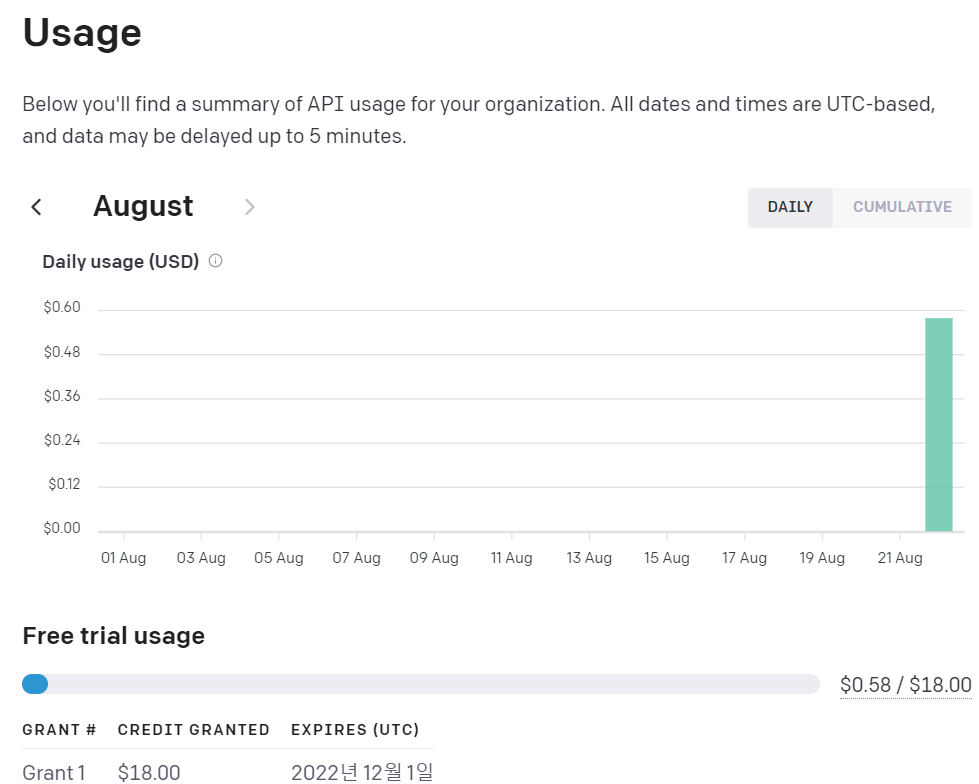Viewport: 979px width, 784px height.
Task: Click the 2022년 12월 1일 expiry date
Action: [x=362, y=772]
